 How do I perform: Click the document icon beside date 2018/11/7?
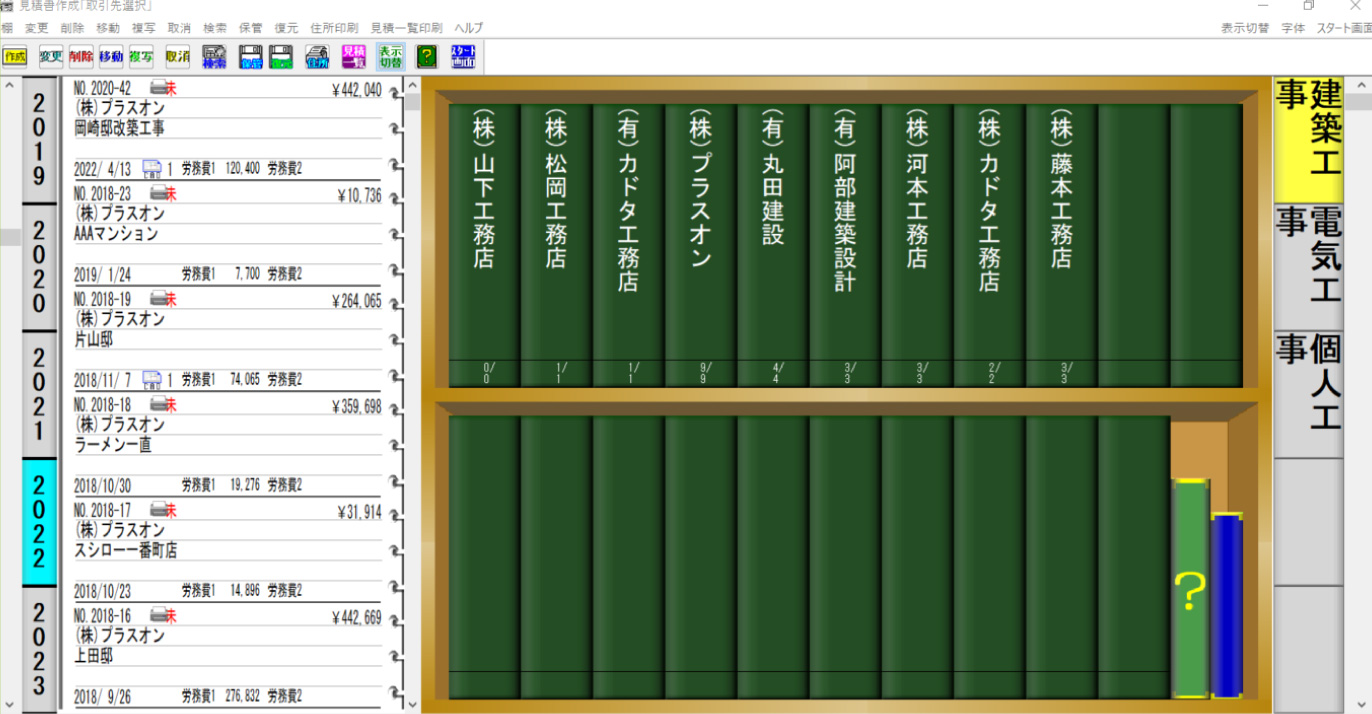coord(152,379)
